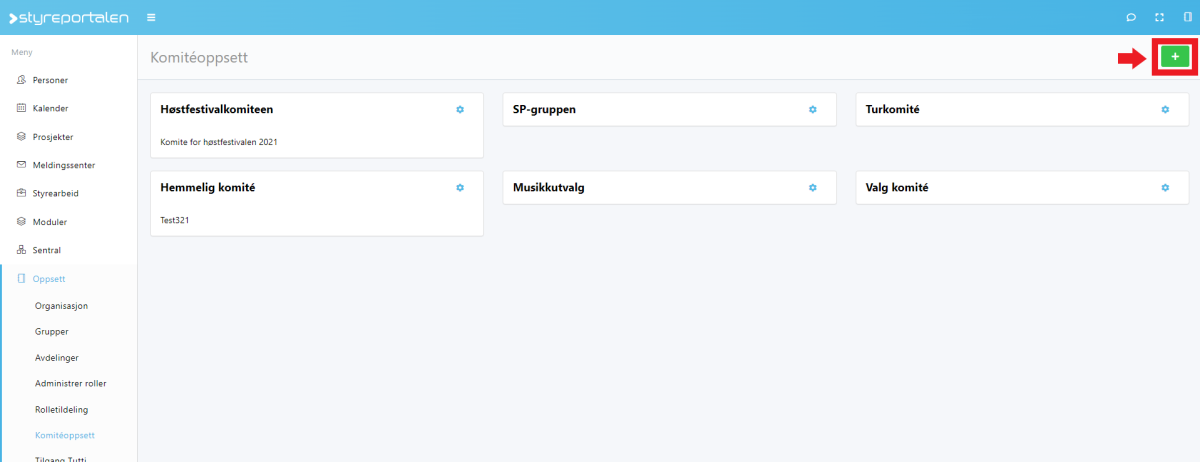This screenshot has width=1200, height=462.
Task: Go to Administrer roller submenu
Action: (69, 383)
